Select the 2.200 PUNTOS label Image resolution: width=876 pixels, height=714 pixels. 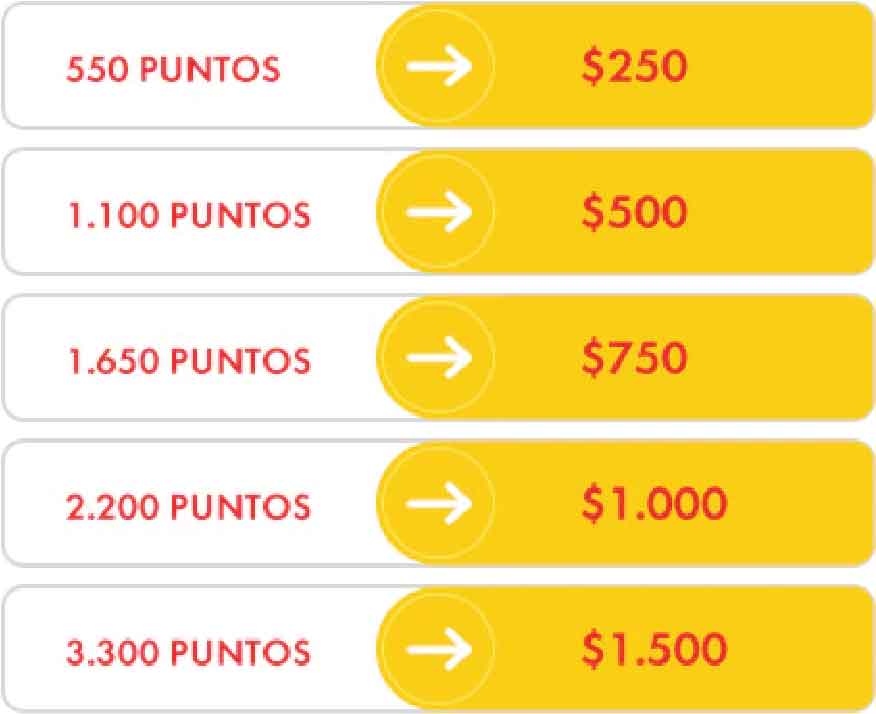click(188, 506)
